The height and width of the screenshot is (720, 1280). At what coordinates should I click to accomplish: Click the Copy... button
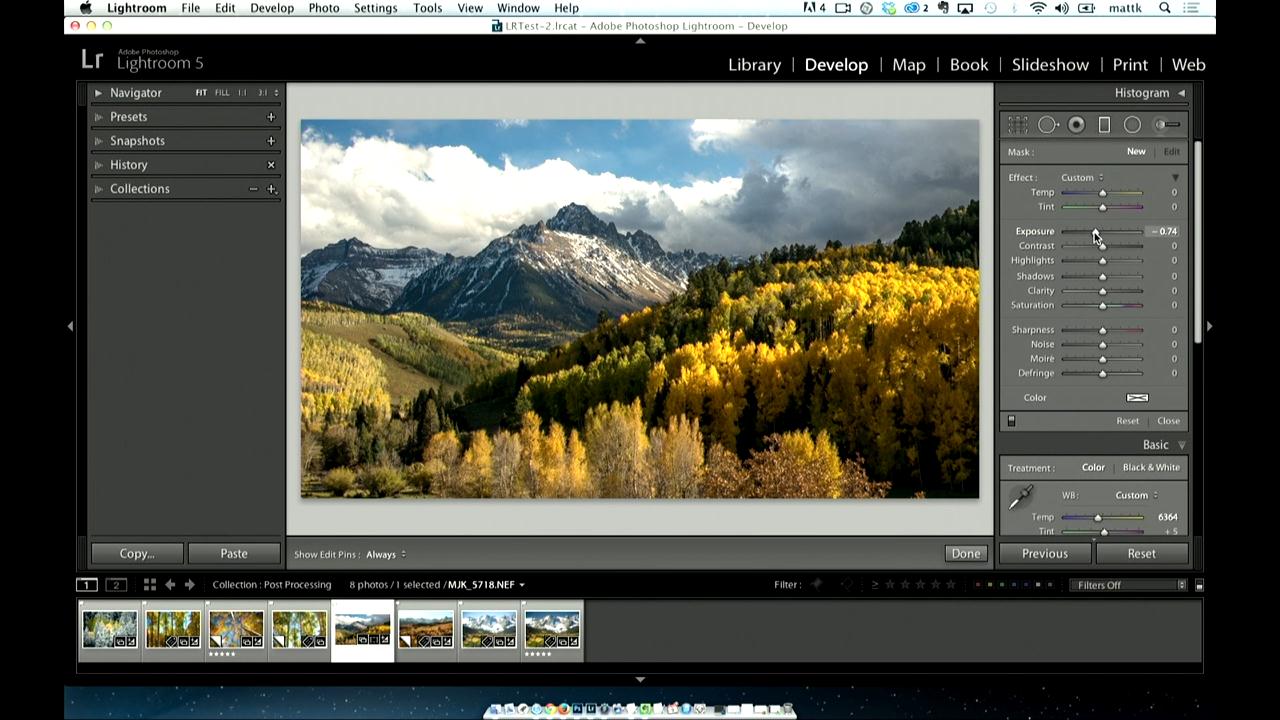click(x=137, y=553)
